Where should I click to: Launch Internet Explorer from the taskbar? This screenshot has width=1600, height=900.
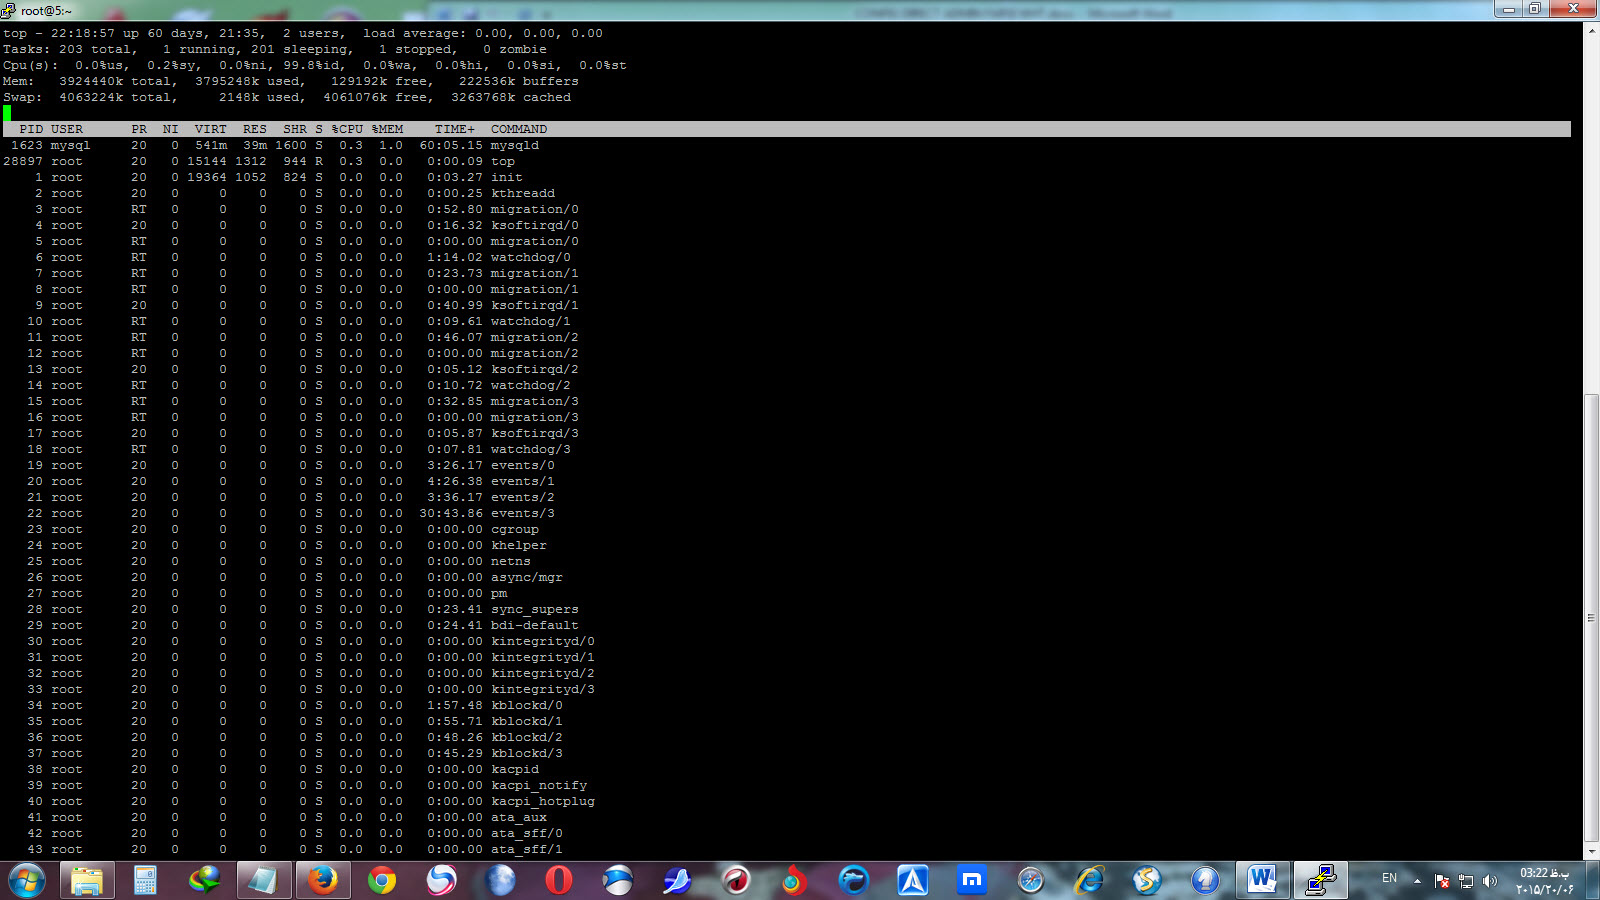1089,881
